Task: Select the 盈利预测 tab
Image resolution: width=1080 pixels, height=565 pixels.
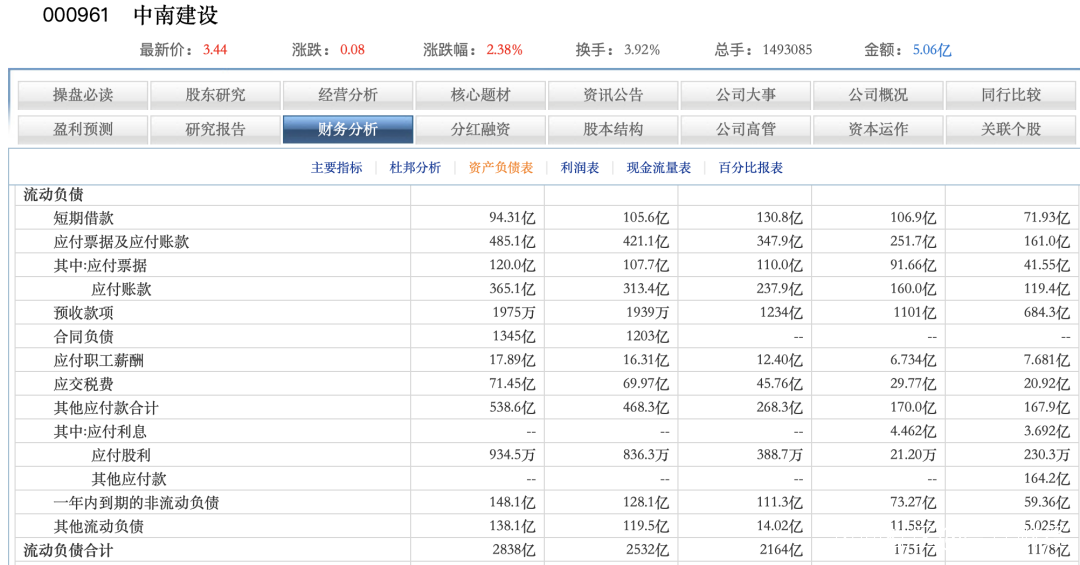Action: tap(83, 130)
